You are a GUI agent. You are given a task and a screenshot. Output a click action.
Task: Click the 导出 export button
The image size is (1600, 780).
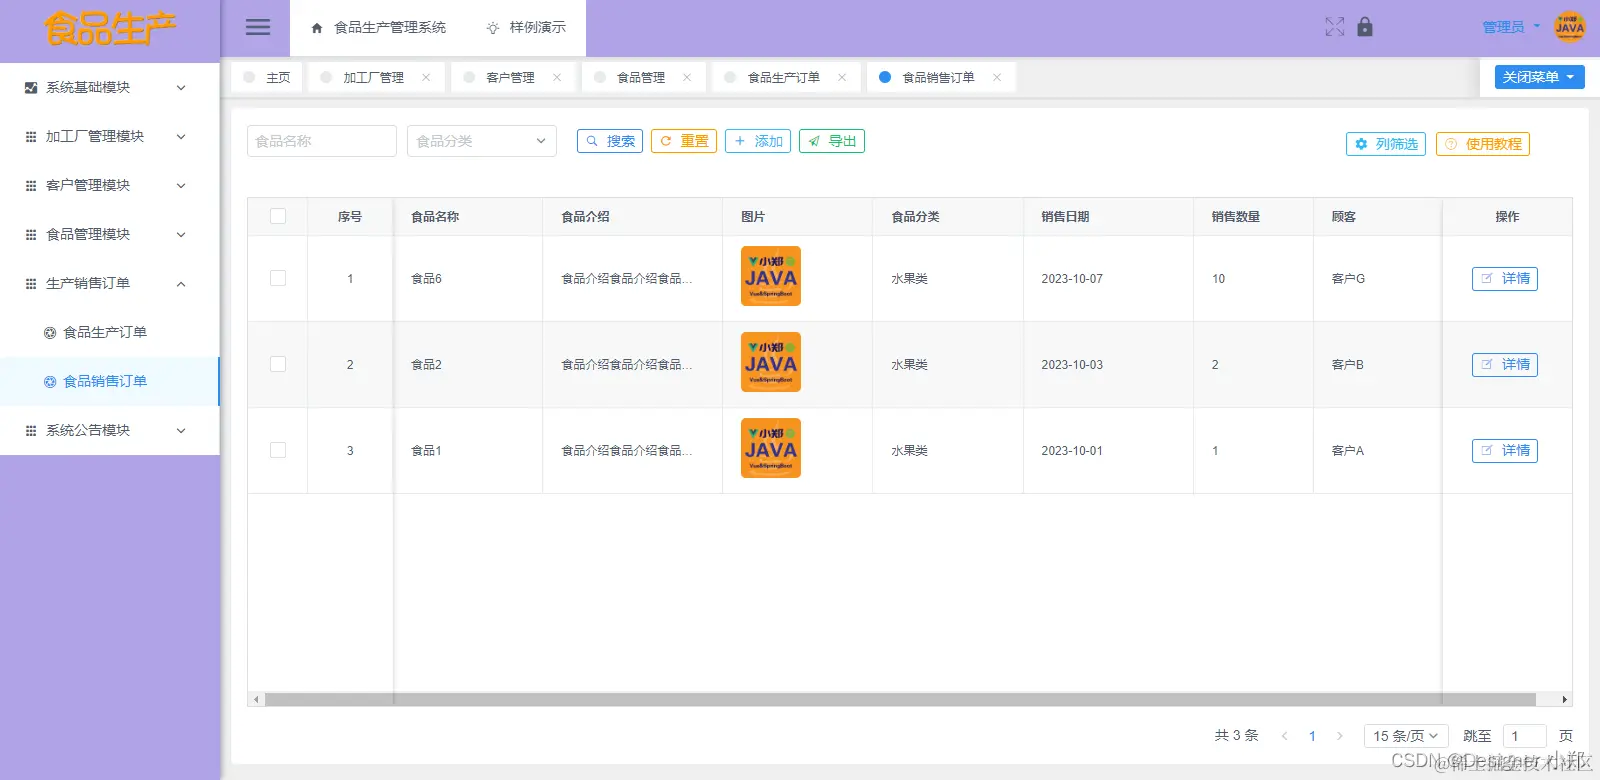832,141
